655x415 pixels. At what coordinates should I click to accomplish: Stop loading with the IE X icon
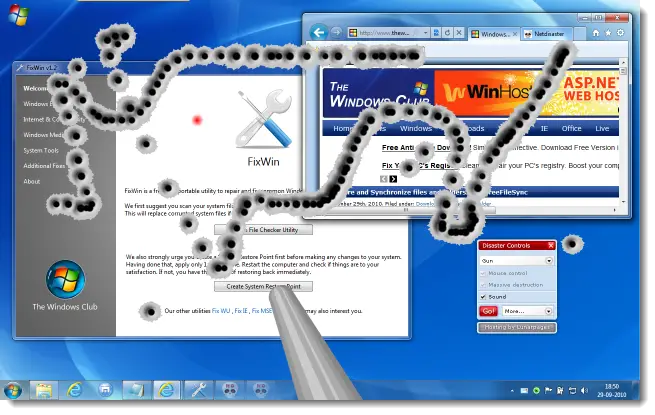click(x=459, y=33)
